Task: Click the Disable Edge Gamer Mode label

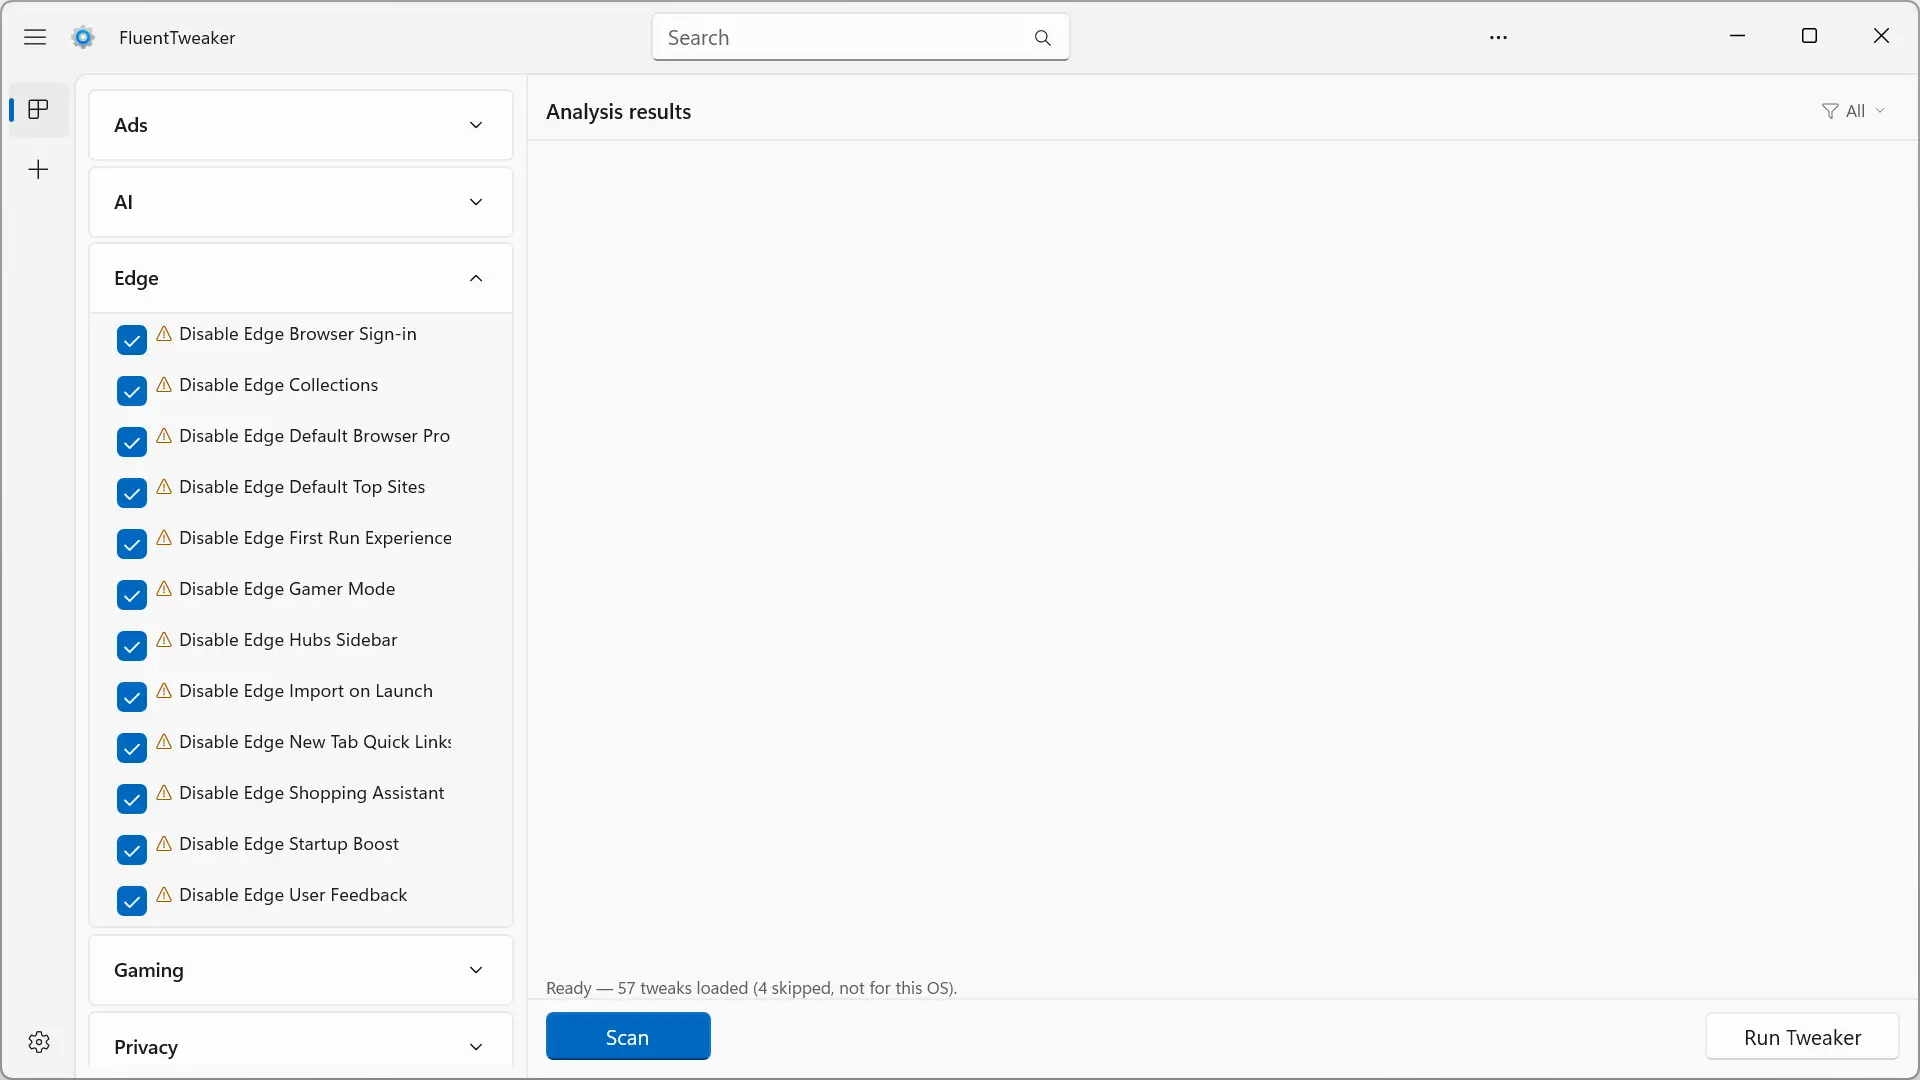Action: point(287,589)
